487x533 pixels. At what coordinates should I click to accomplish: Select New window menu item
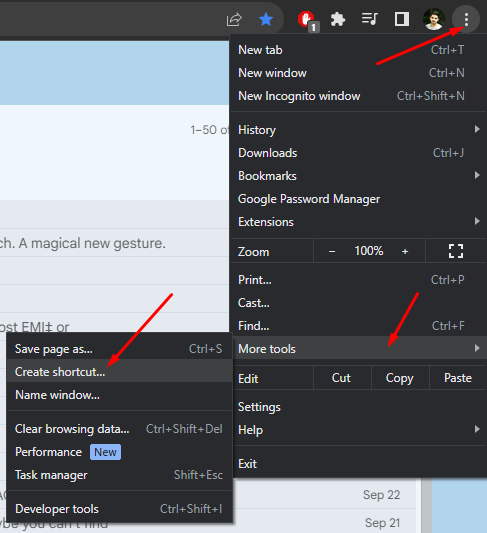pos(359,73)
